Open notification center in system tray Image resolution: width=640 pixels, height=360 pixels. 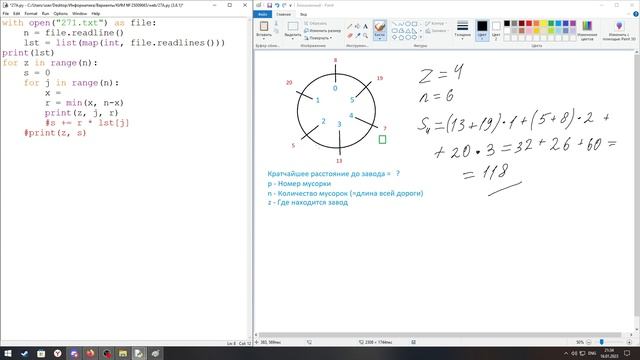click(628, 353)
